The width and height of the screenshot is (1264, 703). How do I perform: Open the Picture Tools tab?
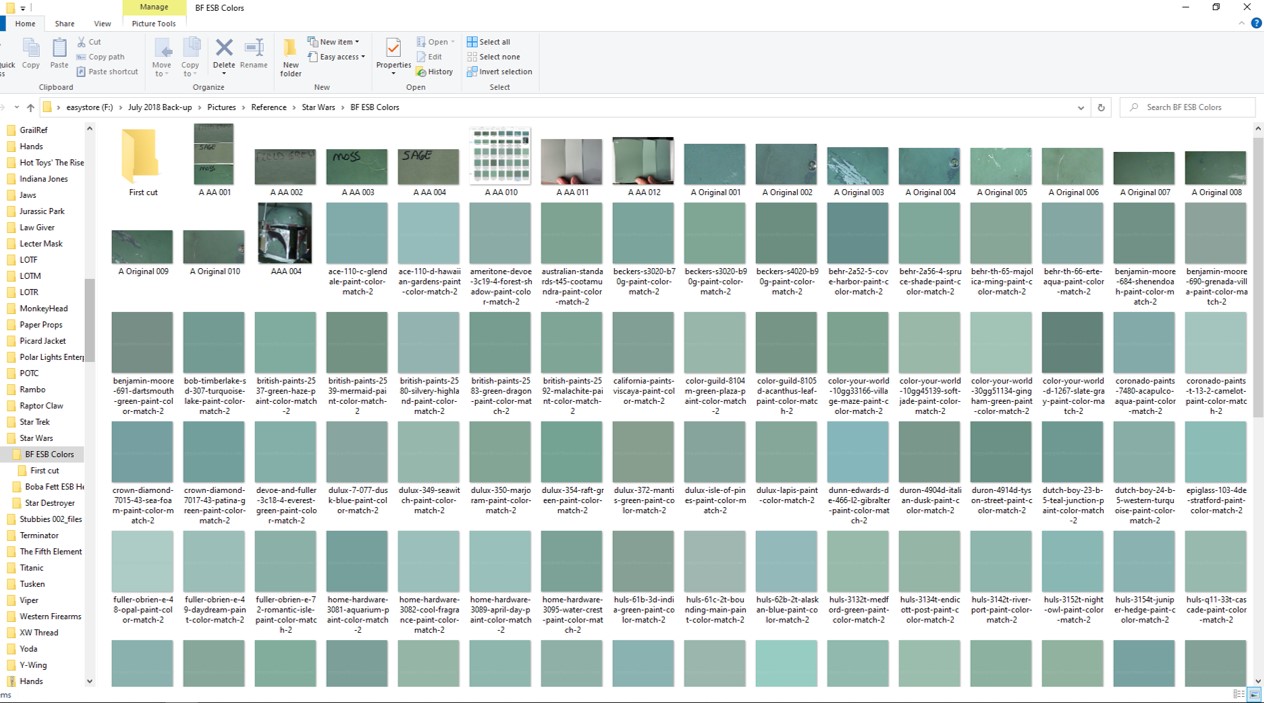(153, 23)
